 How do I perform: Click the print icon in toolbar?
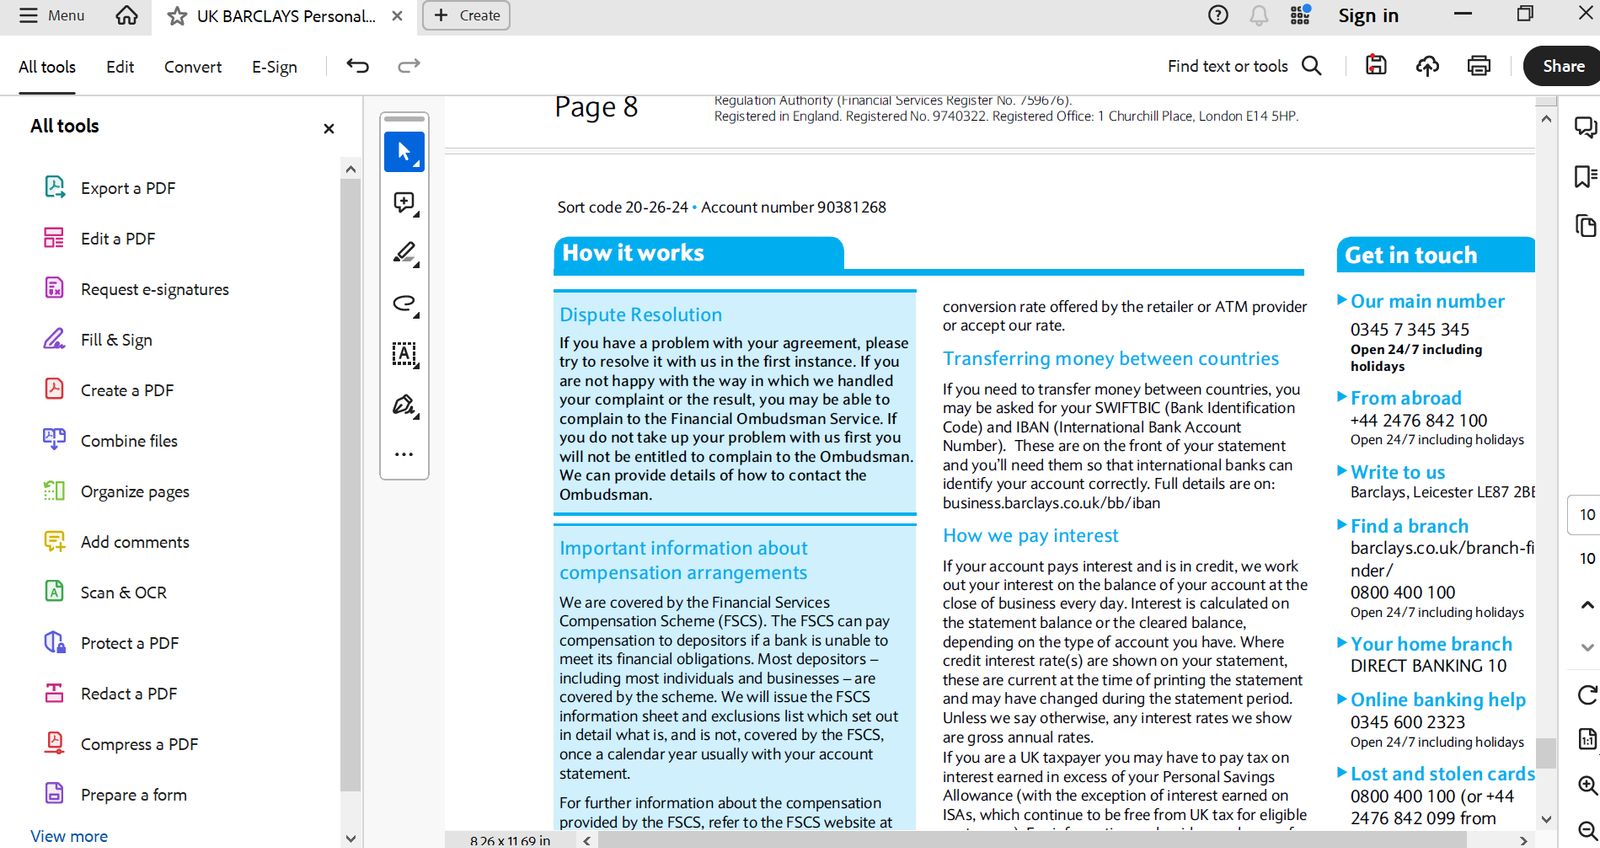pyautogui.click(x=1478, y=66)
